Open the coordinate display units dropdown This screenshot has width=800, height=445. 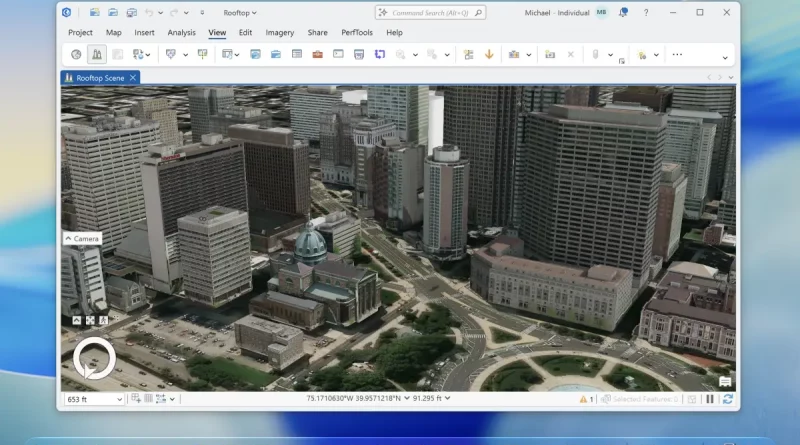click(x=407, y=398)
